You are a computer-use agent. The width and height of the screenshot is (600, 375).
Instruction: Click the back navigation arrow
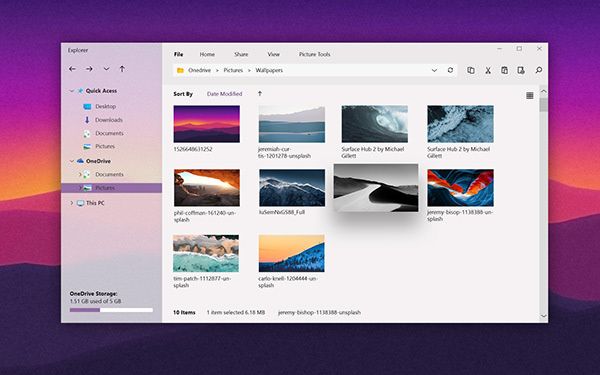[x=72, y=69]
